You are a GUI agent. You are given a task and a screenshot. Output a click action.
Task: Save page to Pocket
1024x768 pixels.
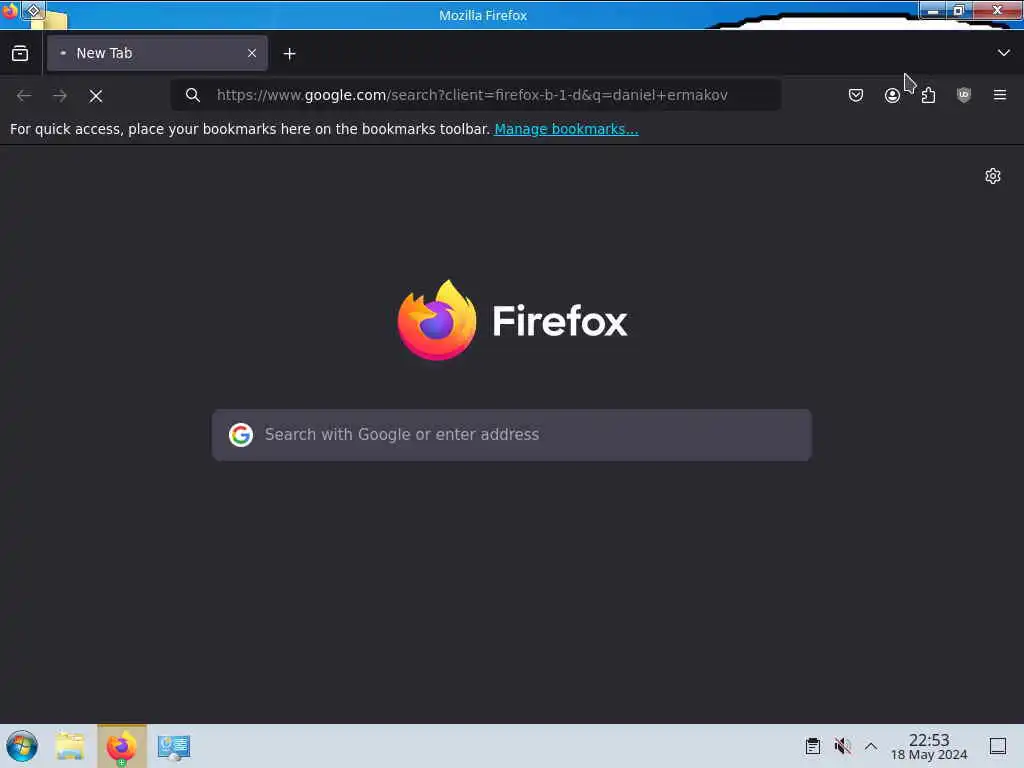pos(856,95)
